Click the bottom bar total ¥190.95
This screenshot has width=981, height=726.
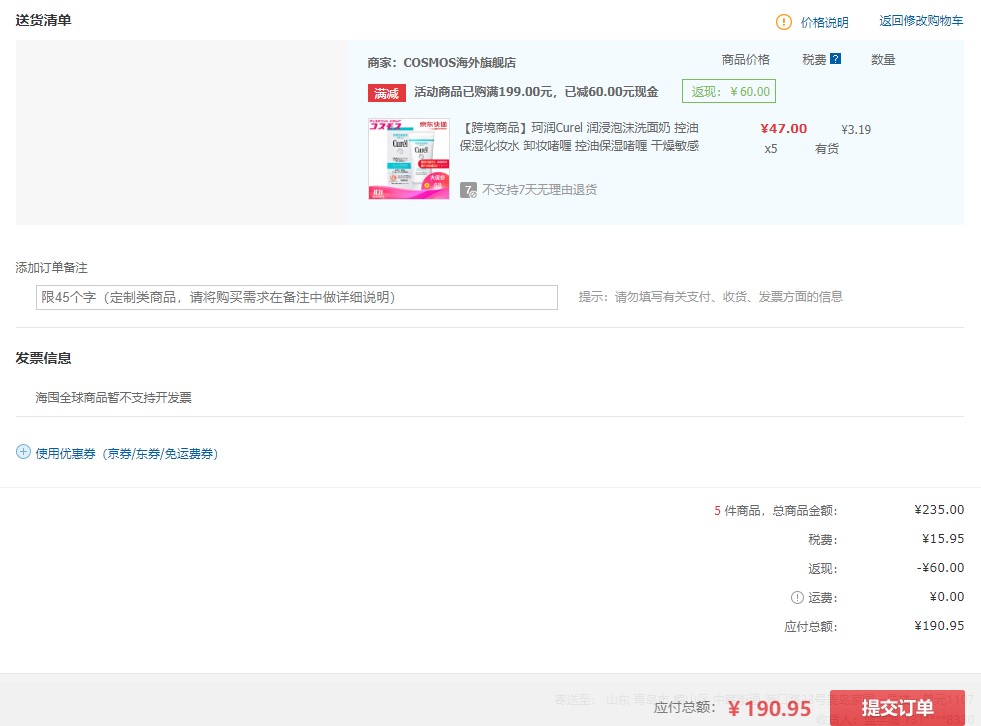click(770, 708)
